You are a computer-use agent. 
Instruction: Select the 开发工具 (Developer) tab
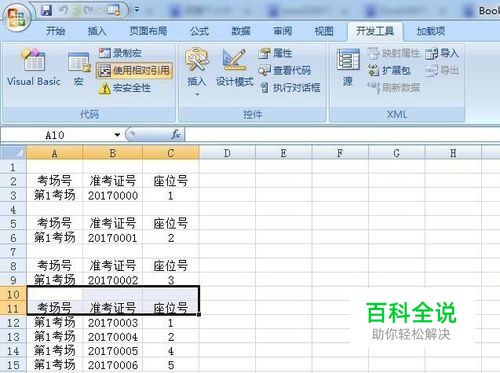[375, 31]
